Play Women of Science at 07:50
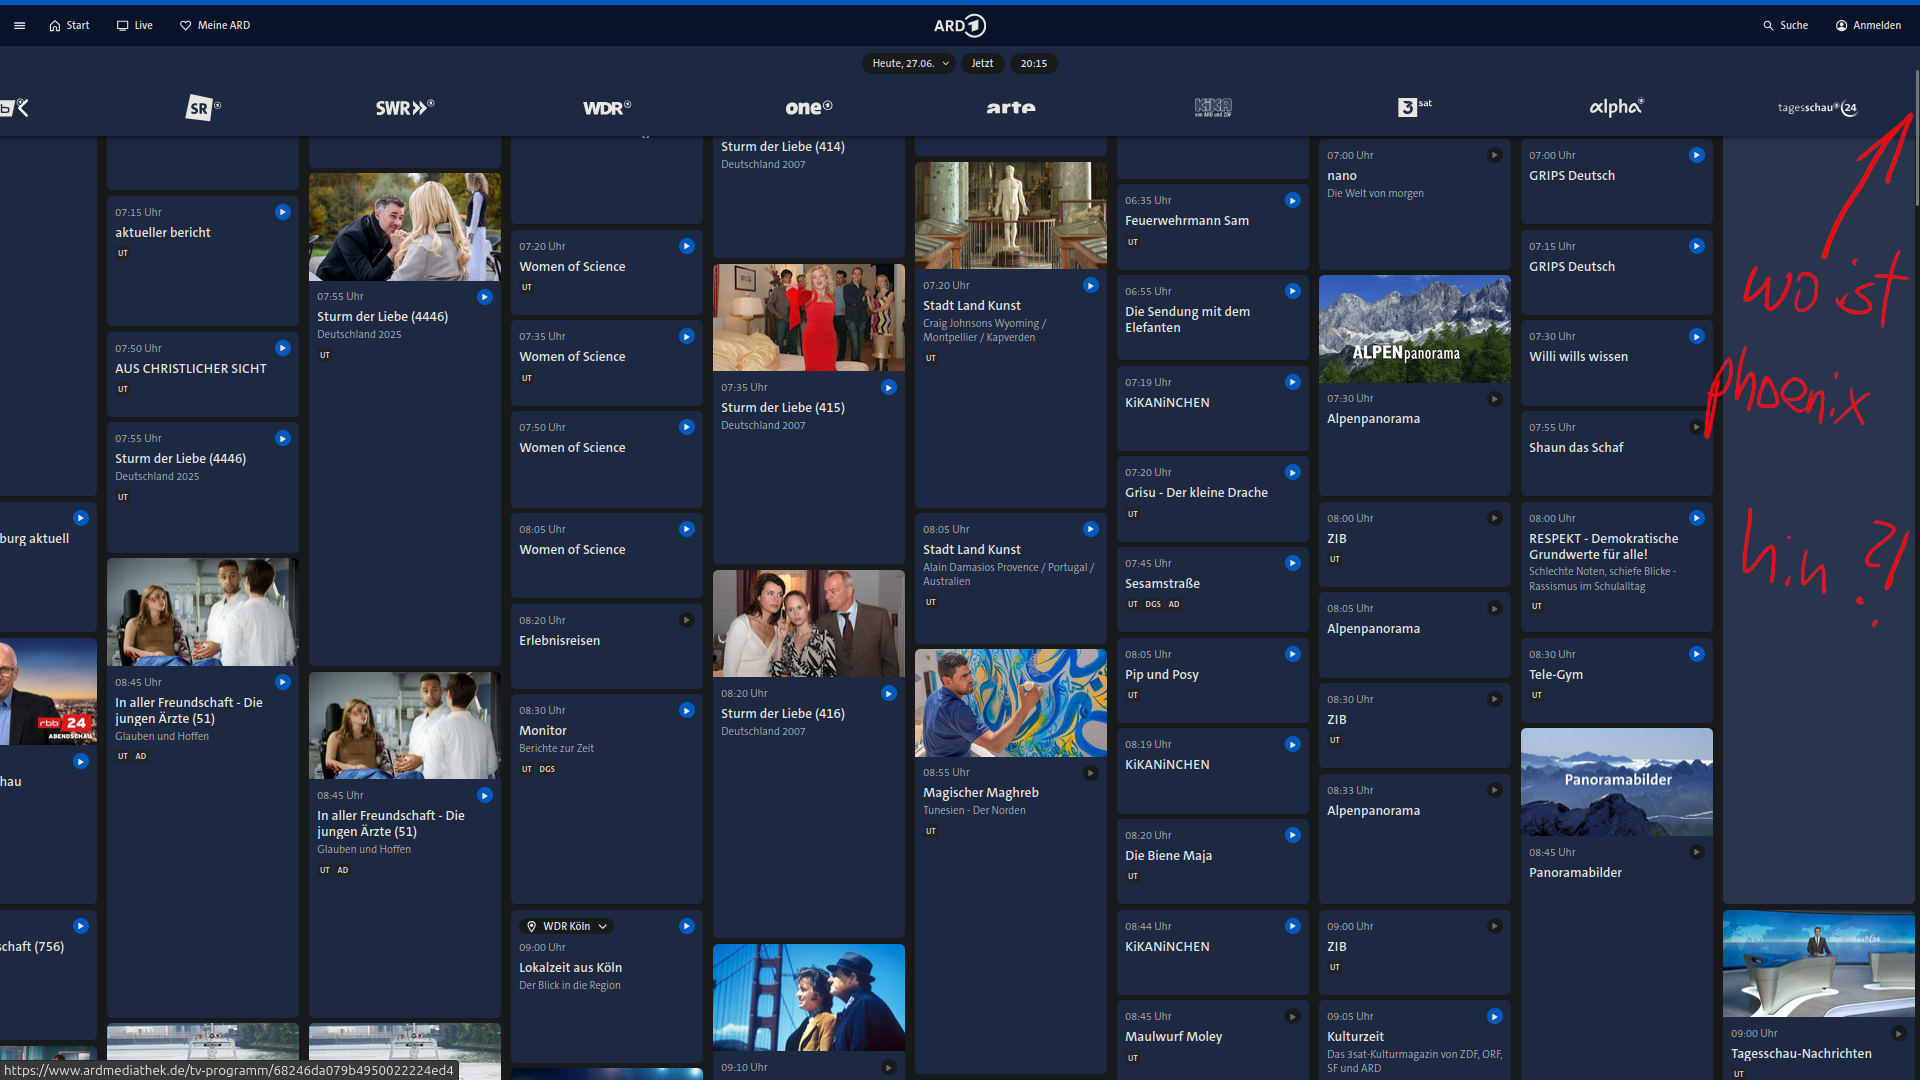1920x1080 pixels. pyautogui.click(x=687, y=427)
